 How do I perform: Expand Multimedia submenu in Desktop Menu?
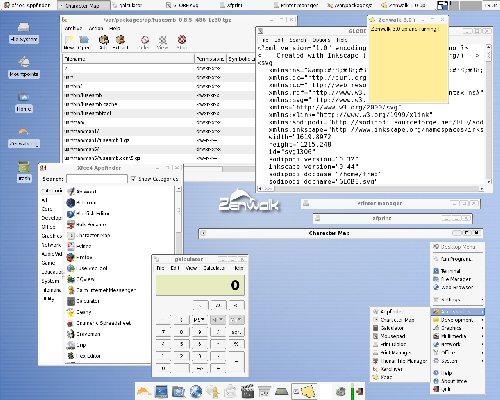(458, 336)
